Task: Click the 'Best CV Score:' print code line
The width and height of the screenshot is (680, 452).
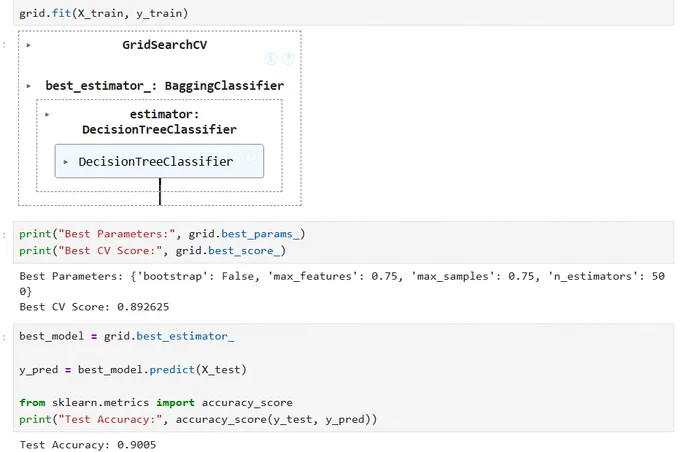Action: click(x=152, y=251)
